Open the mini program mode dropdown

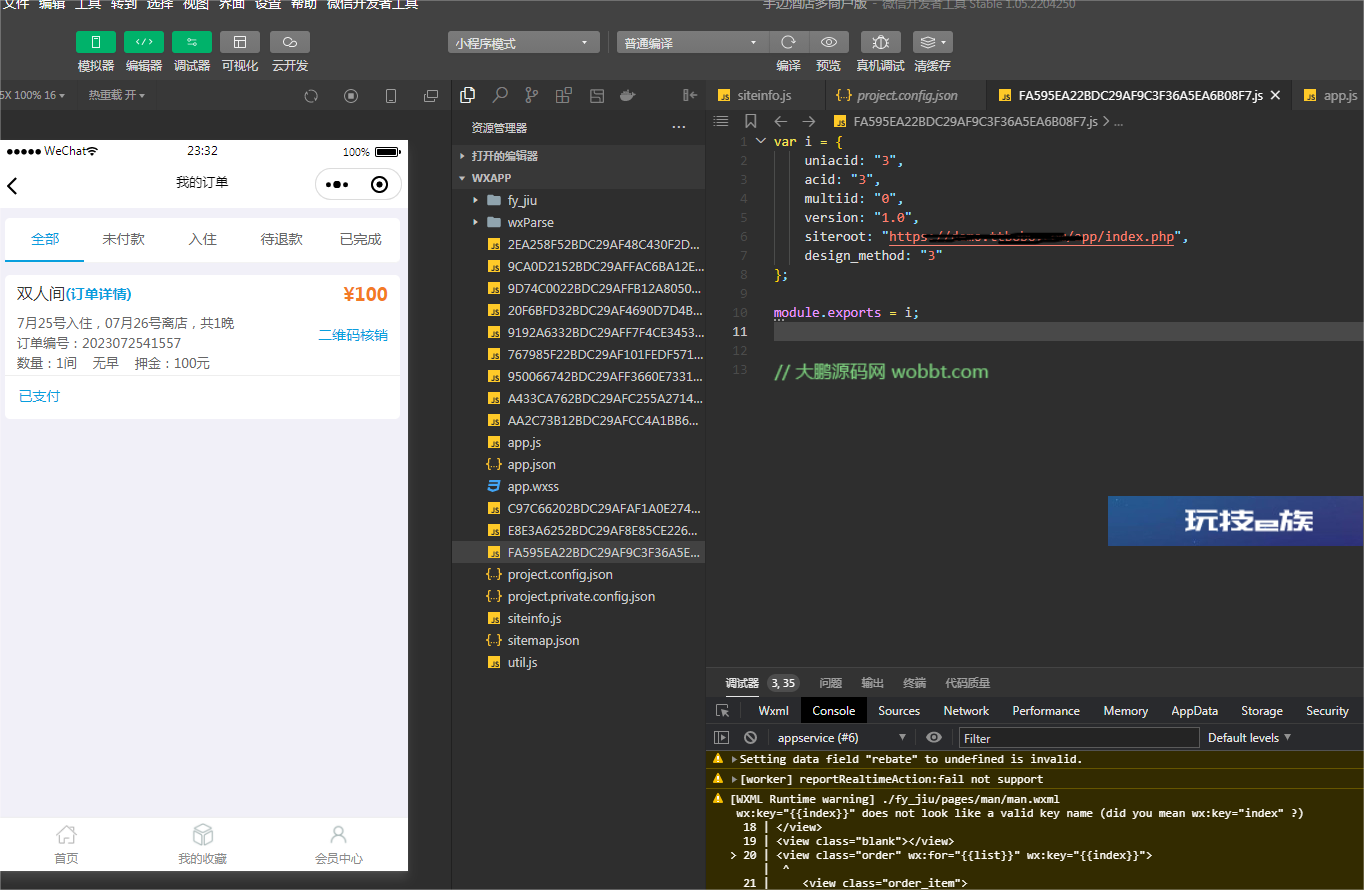523,43
